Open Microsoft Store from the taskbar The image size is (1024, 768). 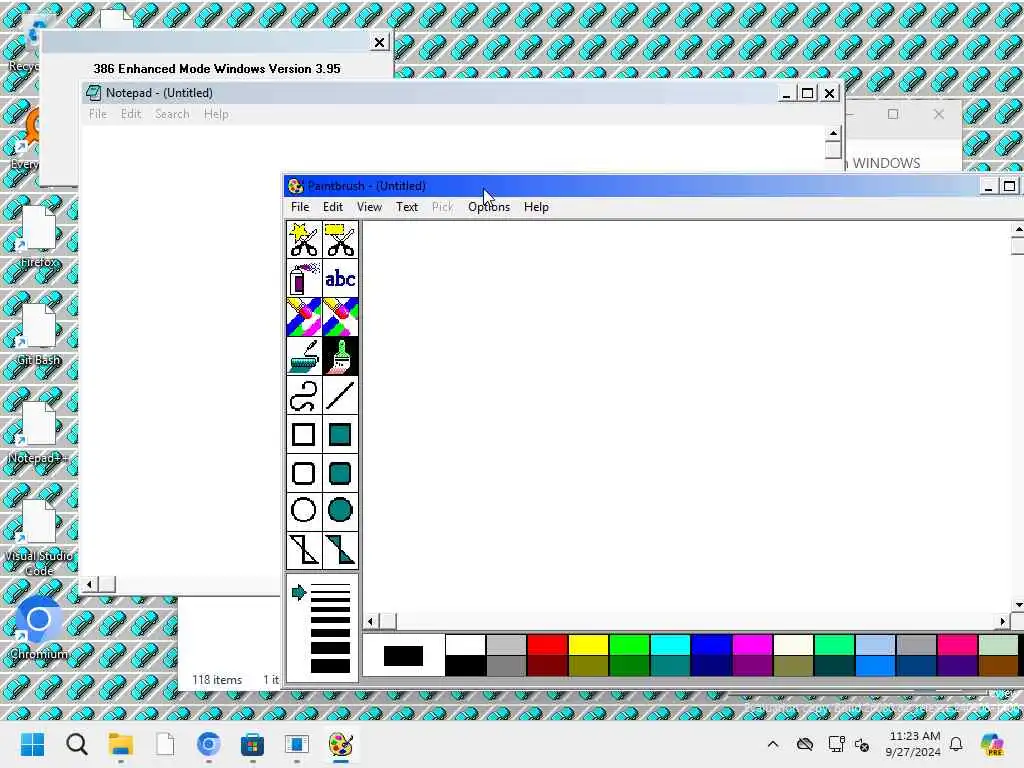tap(252, 744)
